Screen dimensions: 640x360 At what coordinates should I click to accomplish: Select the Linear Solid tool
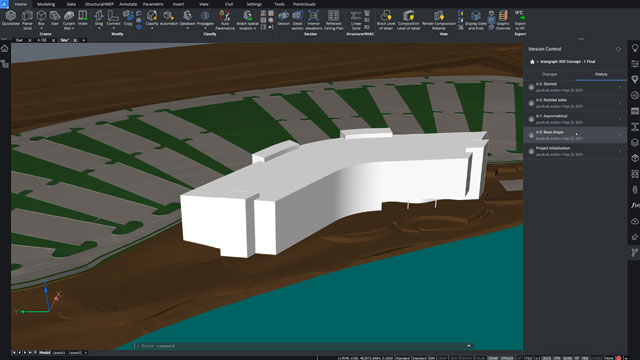tap(356, 20)
